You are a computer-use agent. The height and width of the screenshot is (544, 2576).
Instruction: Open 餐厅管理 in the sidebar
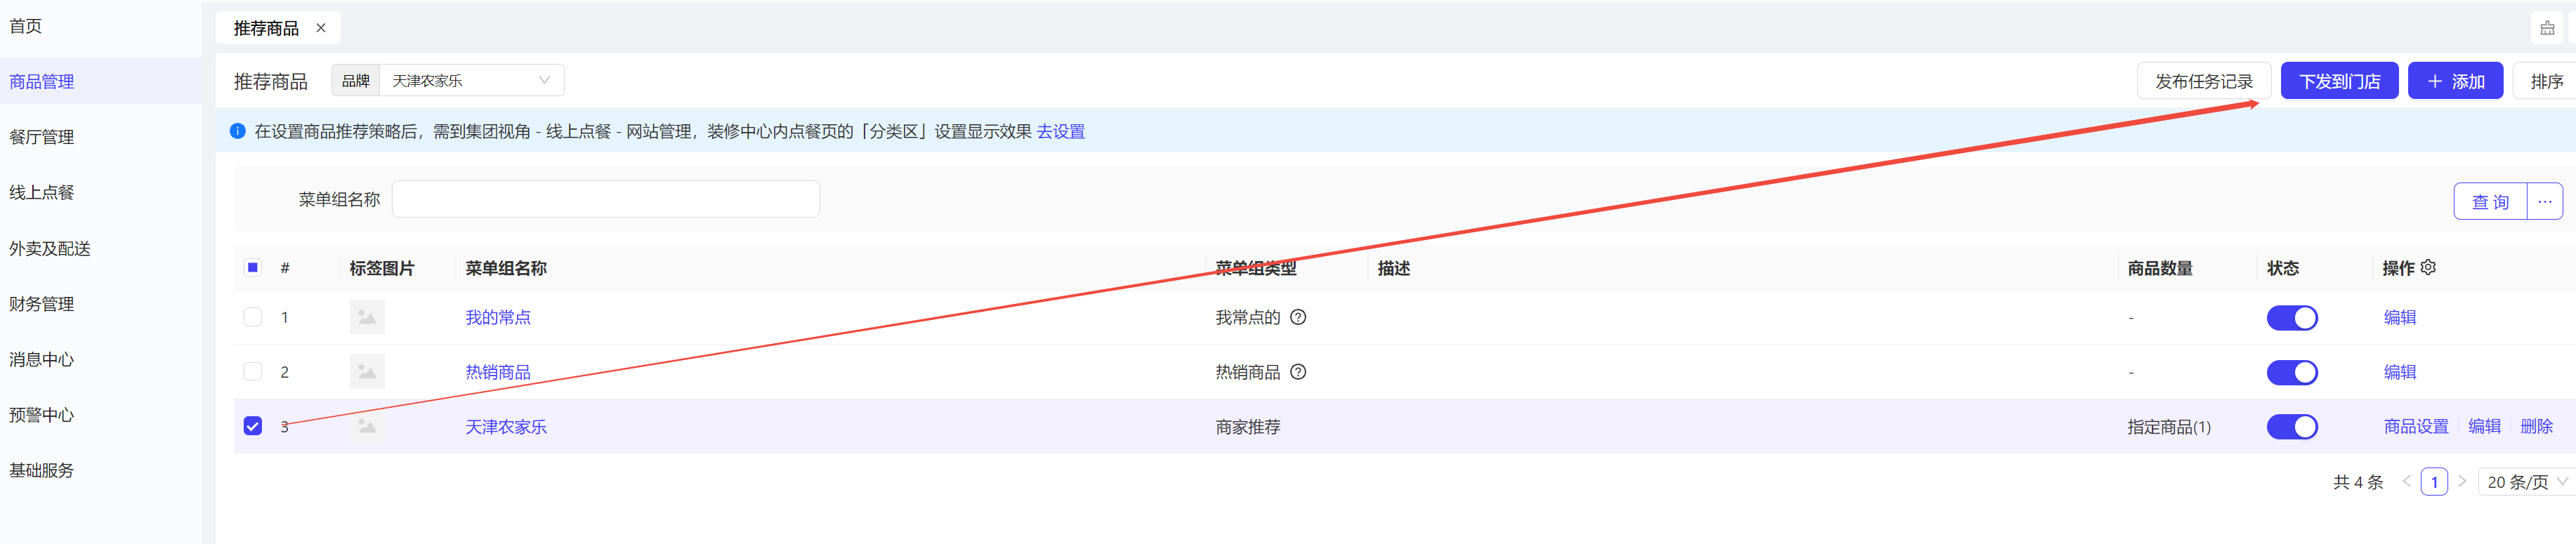tap(42, 137)
